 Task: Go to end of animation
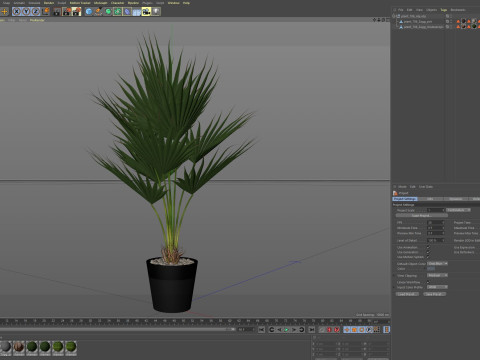[312, 330]
